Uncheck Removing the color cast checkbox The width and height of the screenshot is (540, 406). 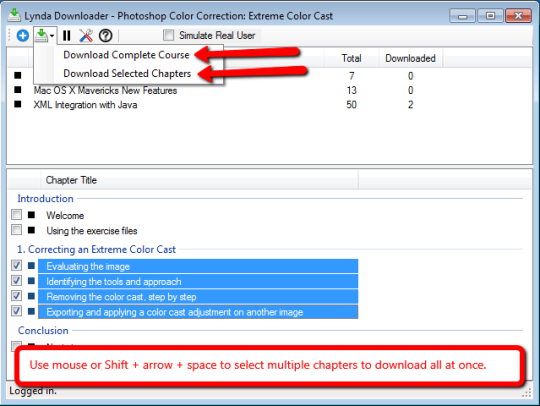16,296
